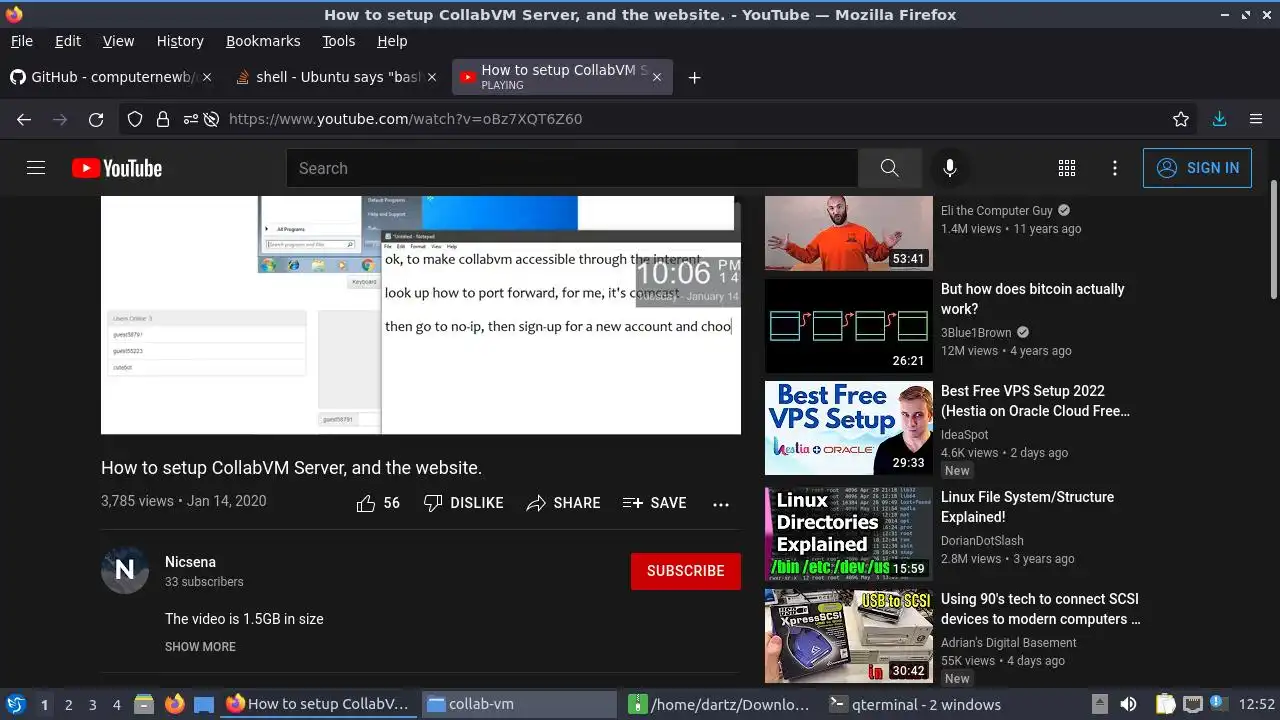The width and height of the screenshot is (1280, 720).
Task: Click the IdeaSpot channel name
Action: click(x=964, y=435)
